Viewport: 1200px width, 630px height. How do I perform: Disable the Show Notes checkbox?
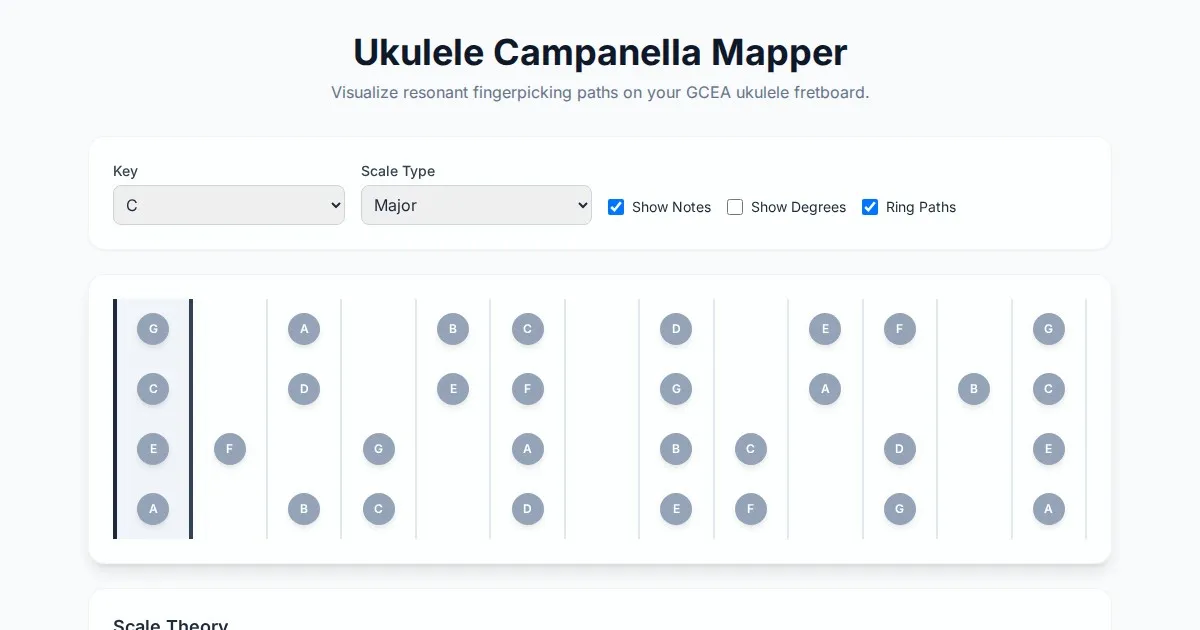point(616,207)
